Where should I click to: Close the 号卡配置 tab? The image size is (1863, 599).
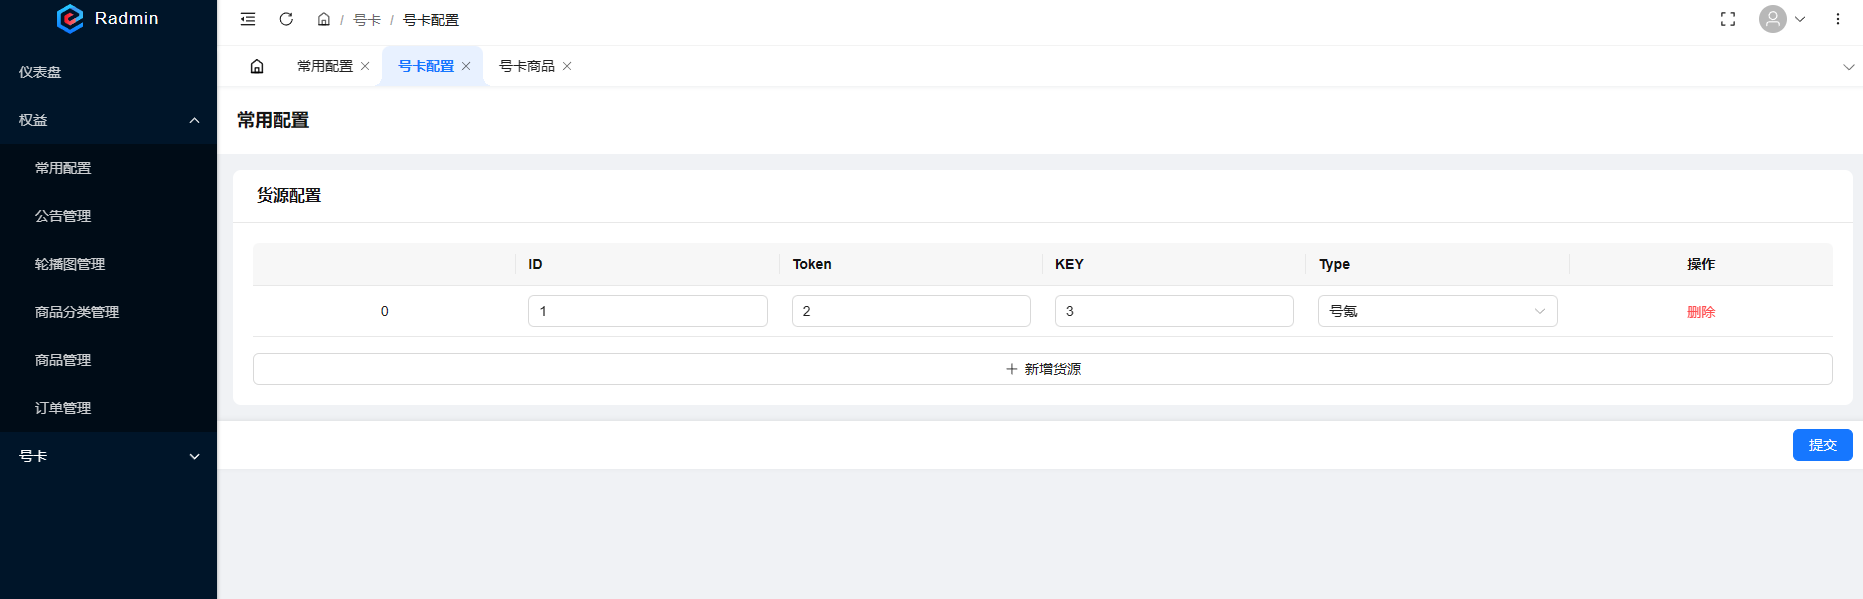(x=466, y=66)
